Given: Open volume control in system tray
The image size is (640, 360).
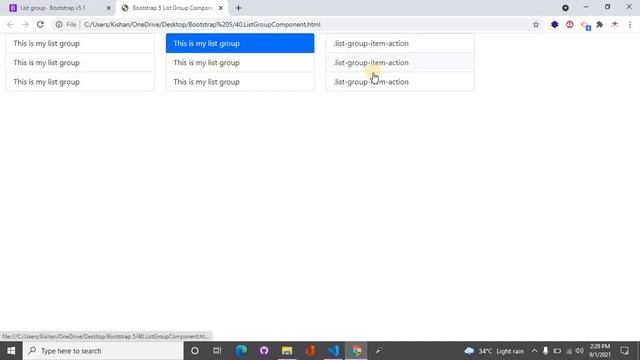Looking at the screenshot, I should (x=580, y=351).
